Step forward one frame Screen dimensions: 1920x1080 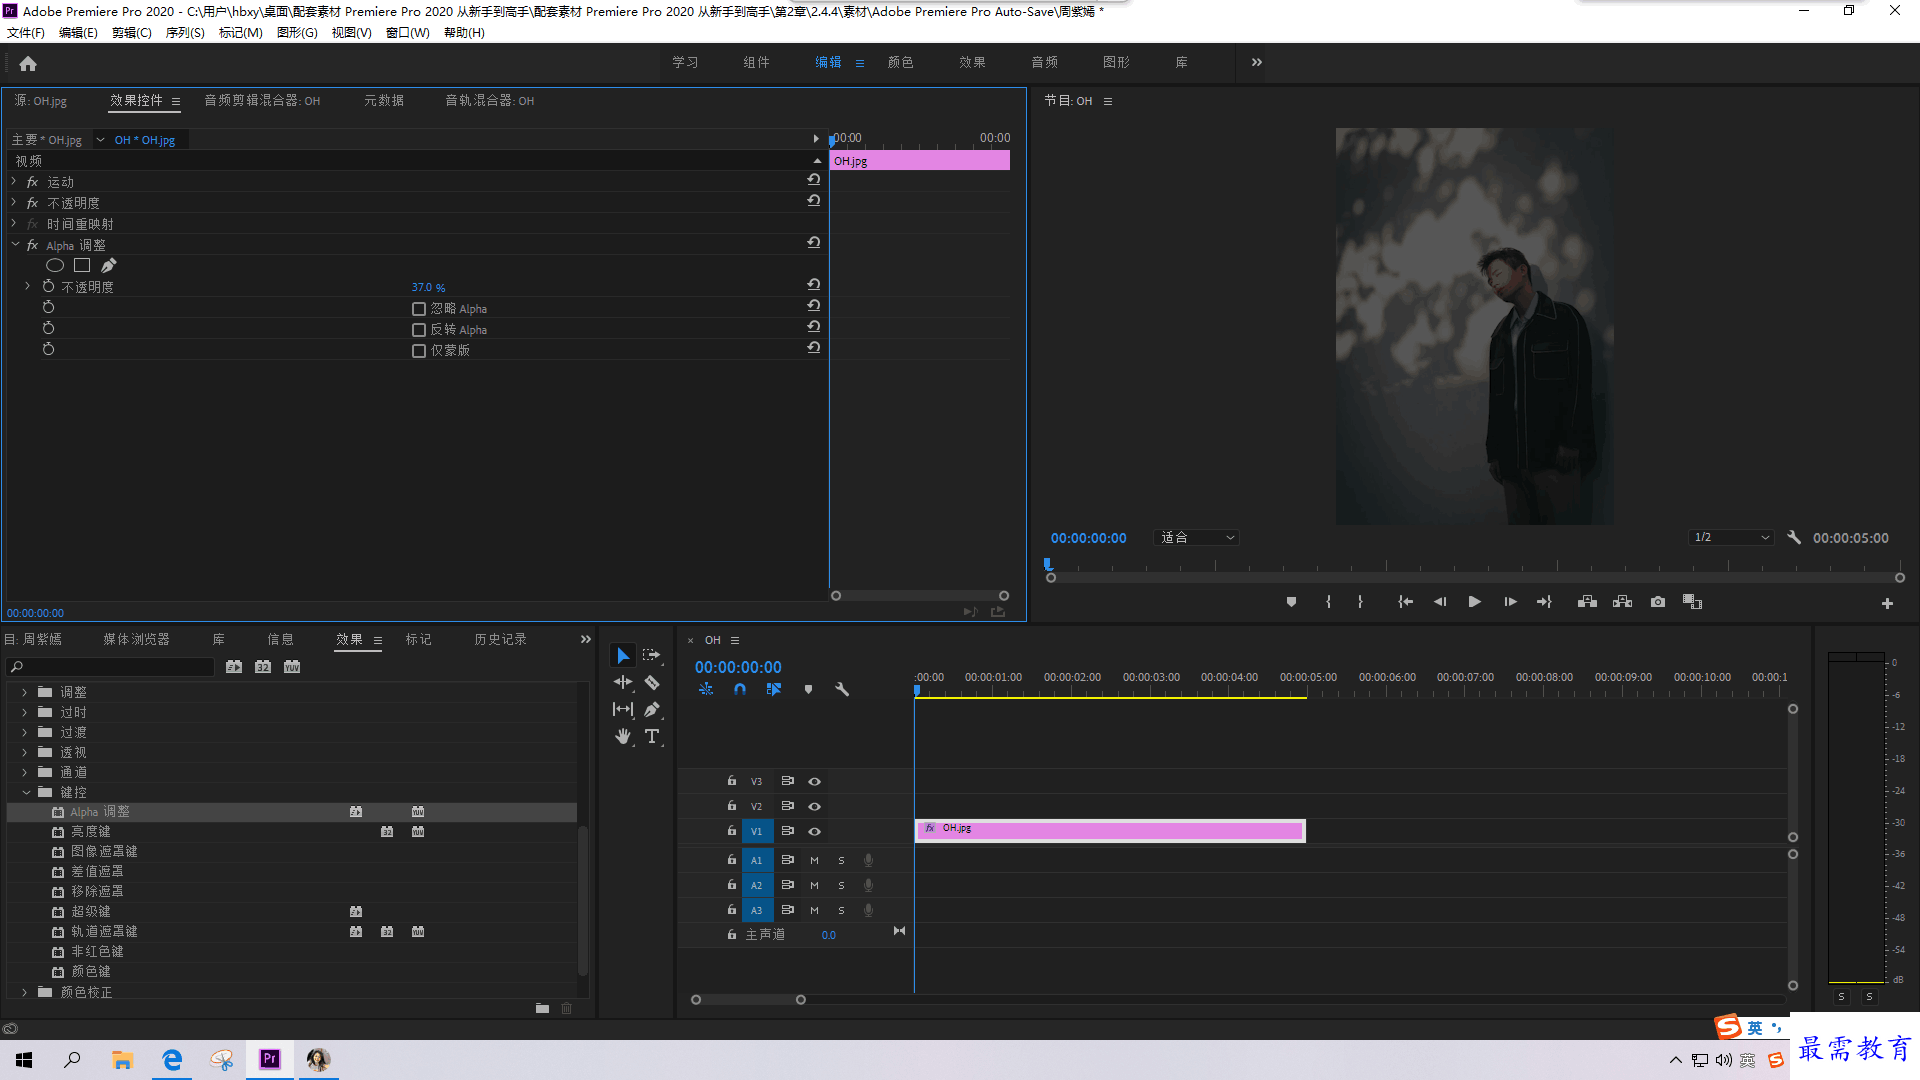click(x=1510, y=602)
